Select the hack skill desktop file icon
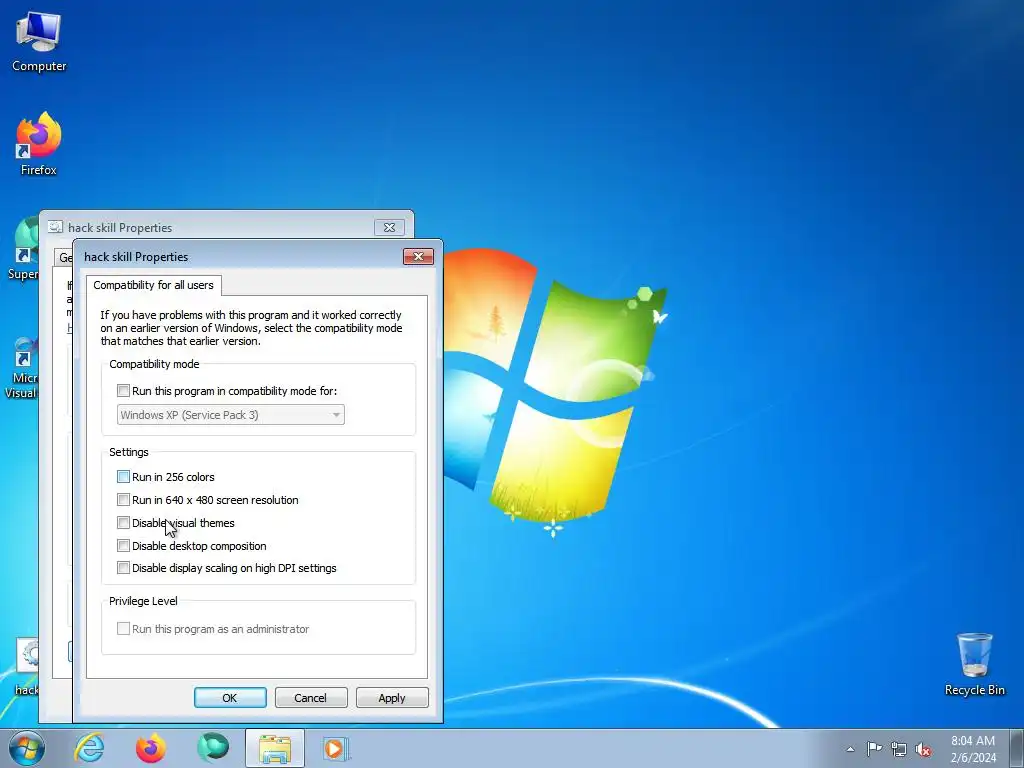Screen dimensions: 1024x768 26,666
